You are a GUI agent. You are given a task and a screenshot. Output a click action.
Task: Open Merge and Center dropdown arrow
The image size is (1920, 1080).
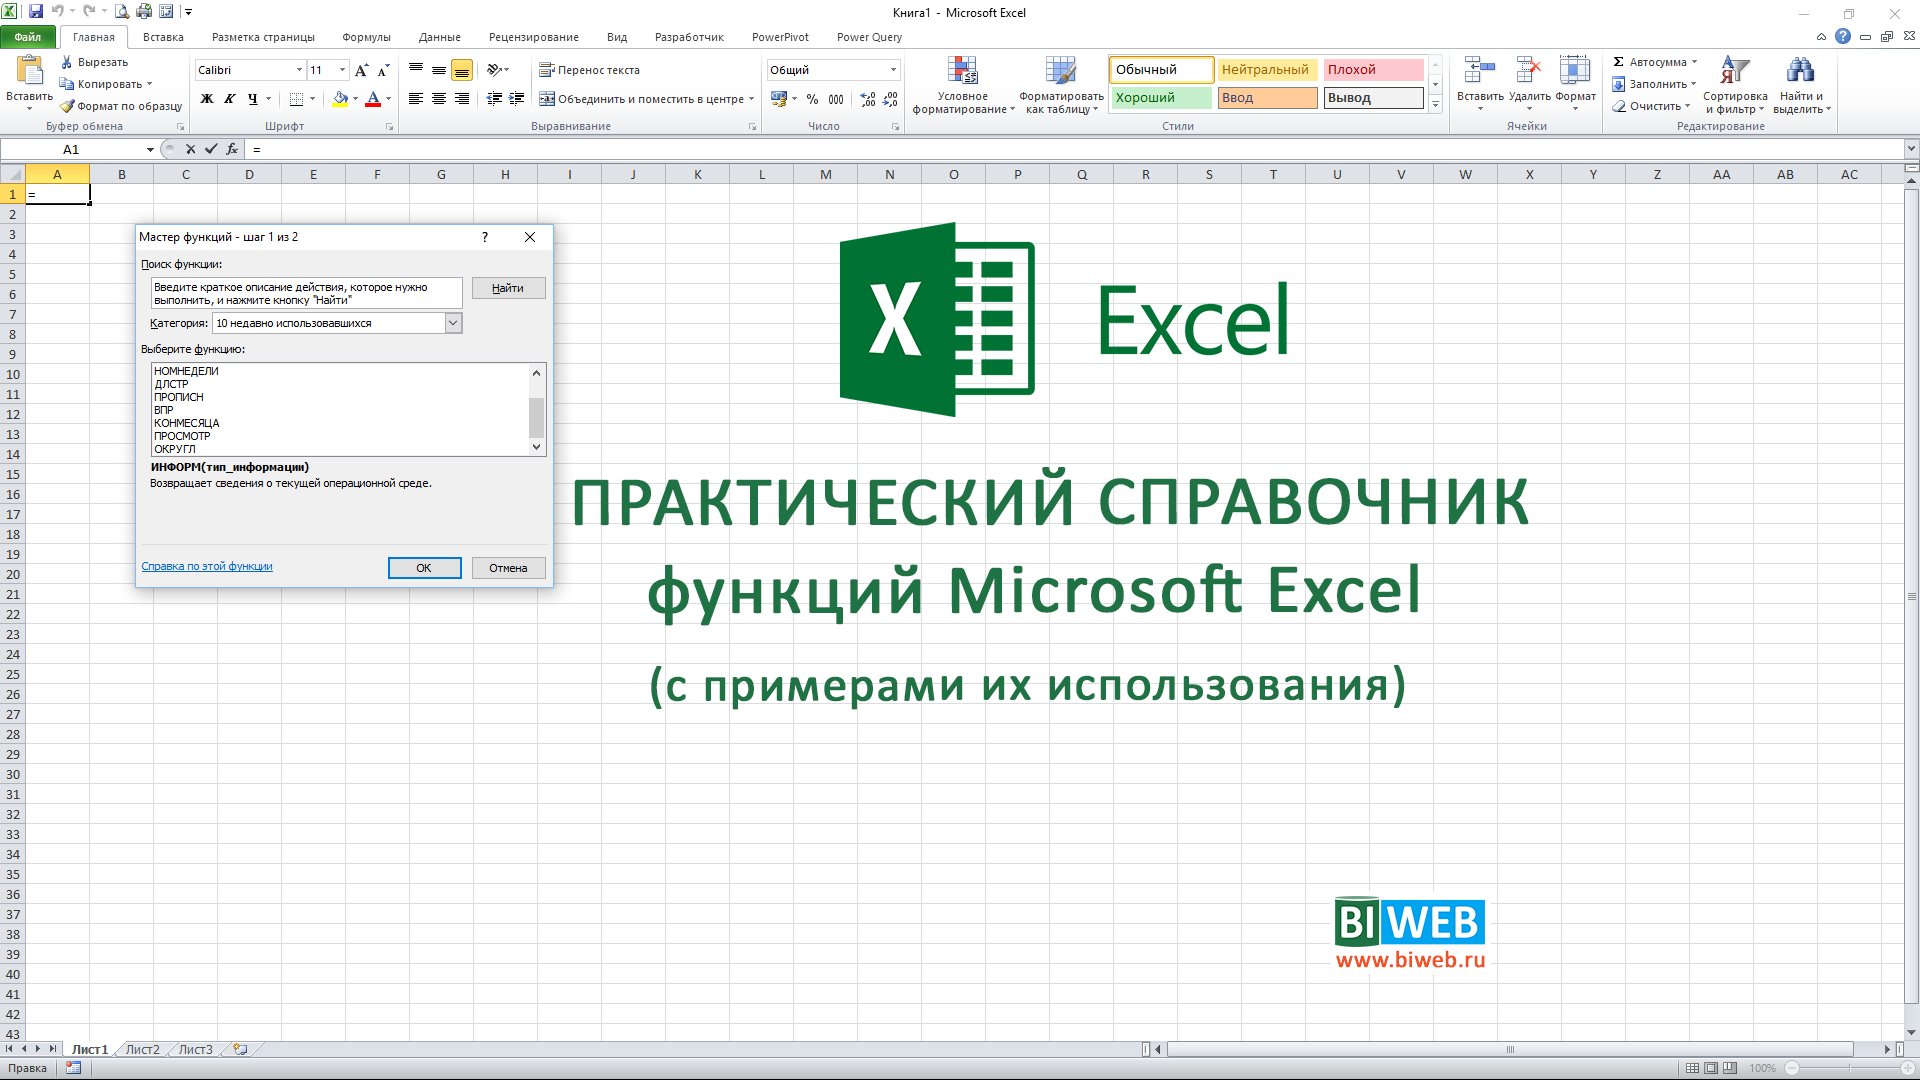click(x=752, y=99)
